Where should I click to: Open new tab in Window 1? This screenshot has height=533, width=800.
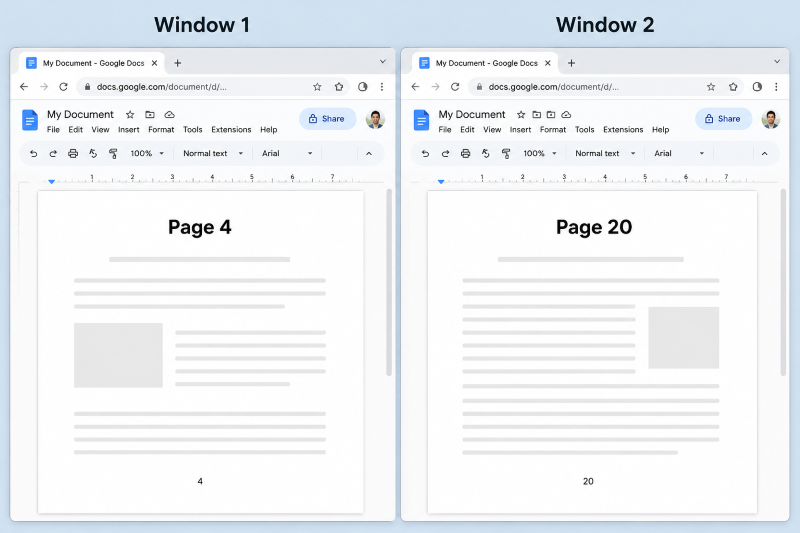(x=178, y=63)
